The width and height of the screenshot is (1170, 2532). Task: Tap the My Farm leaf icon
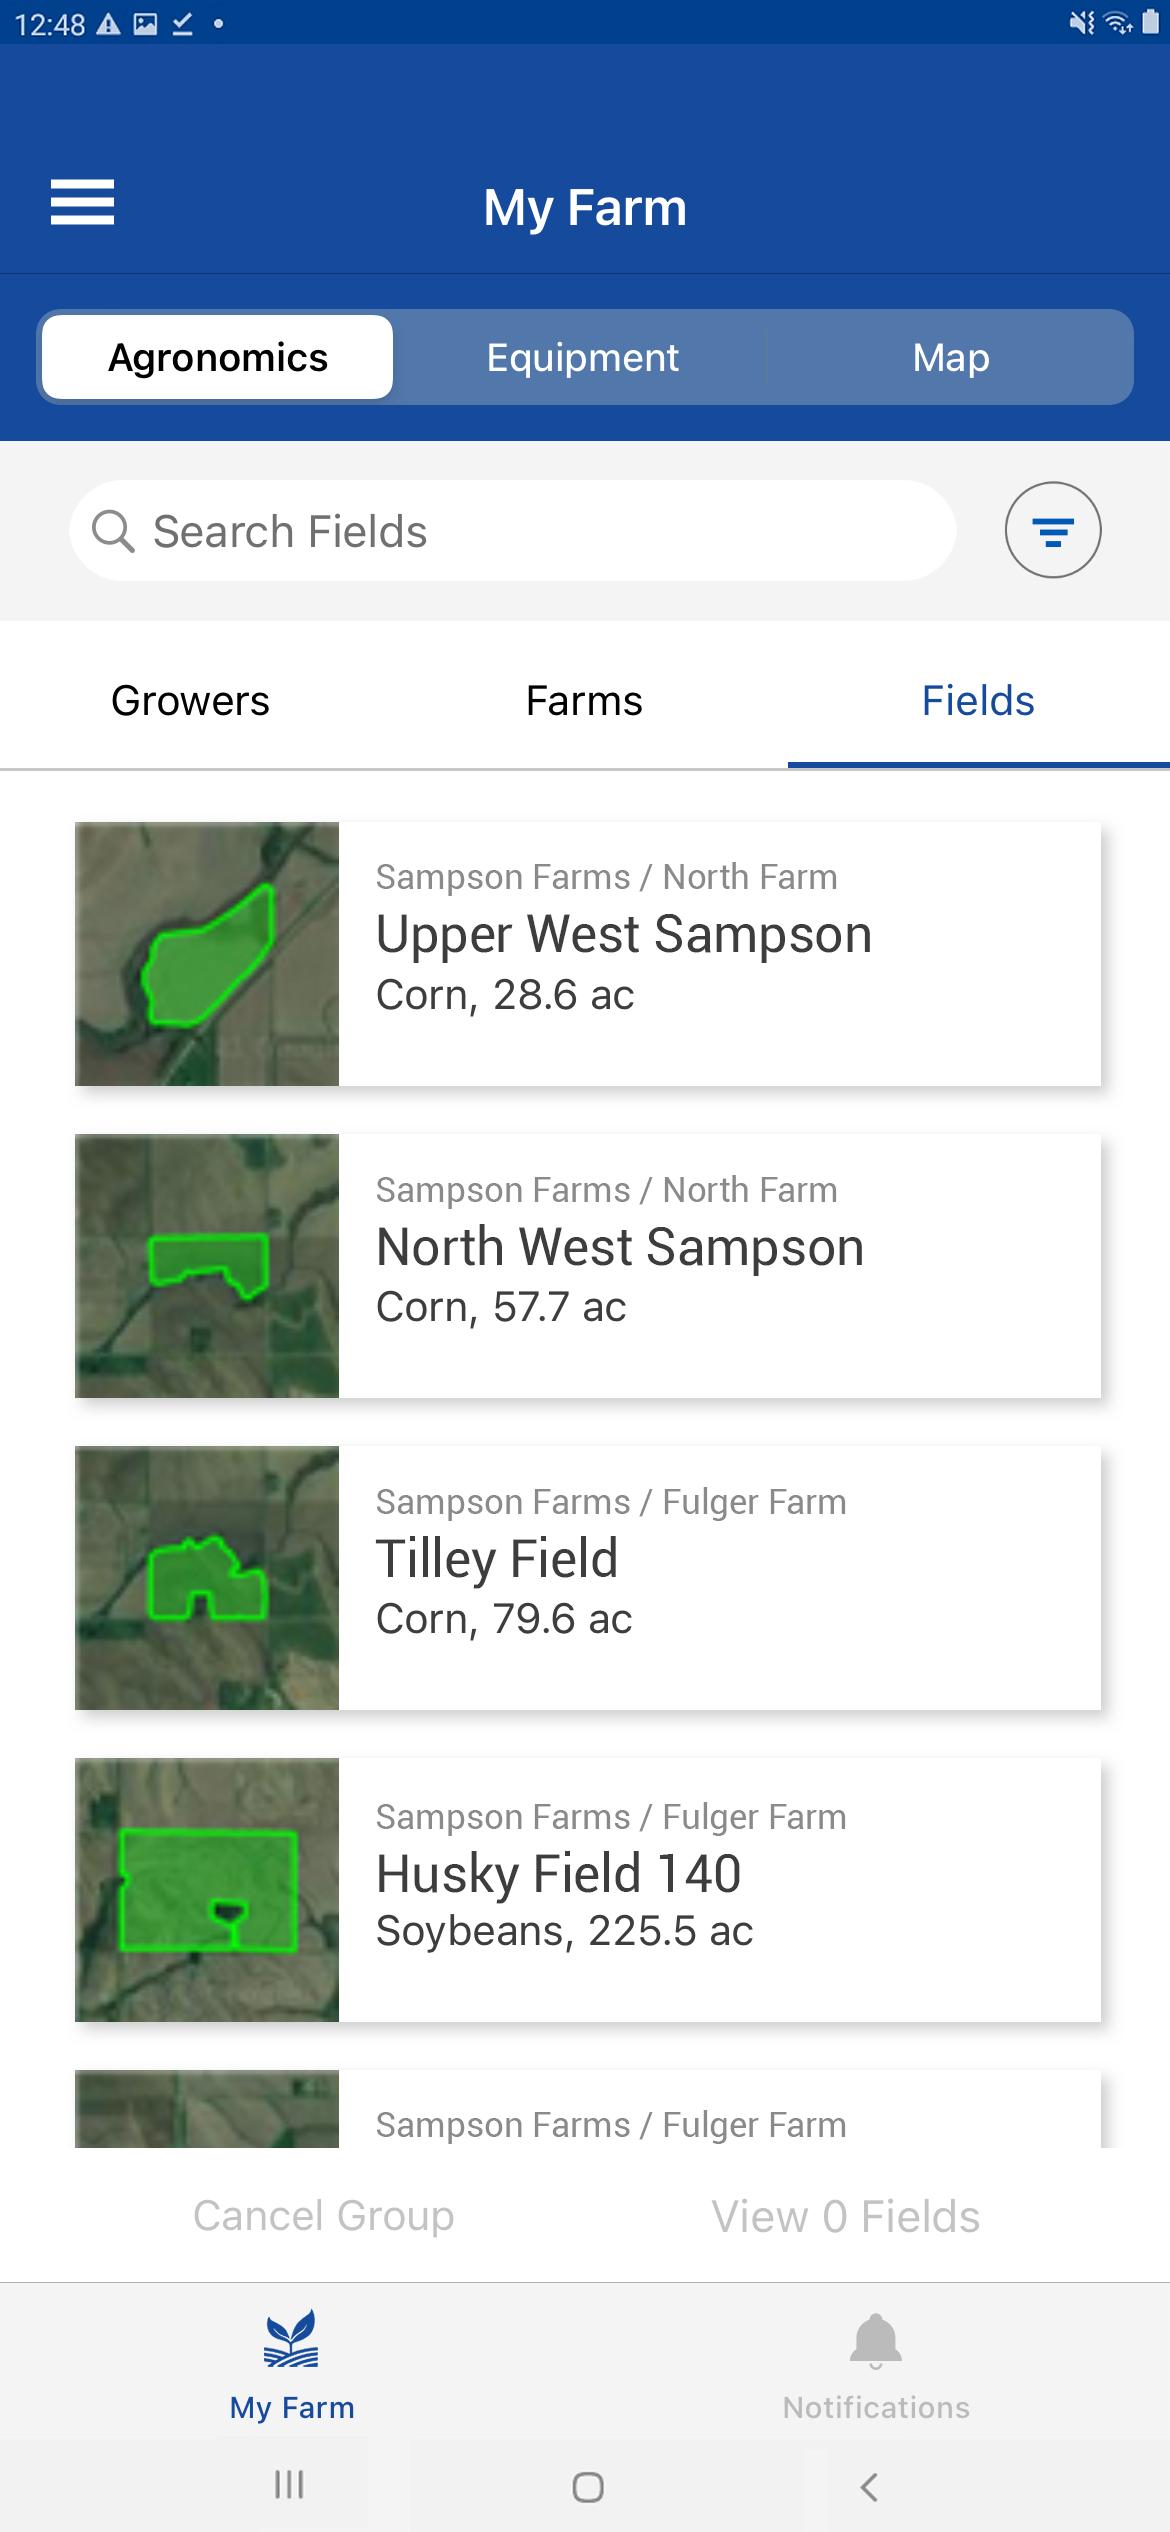pos(291,2339)
